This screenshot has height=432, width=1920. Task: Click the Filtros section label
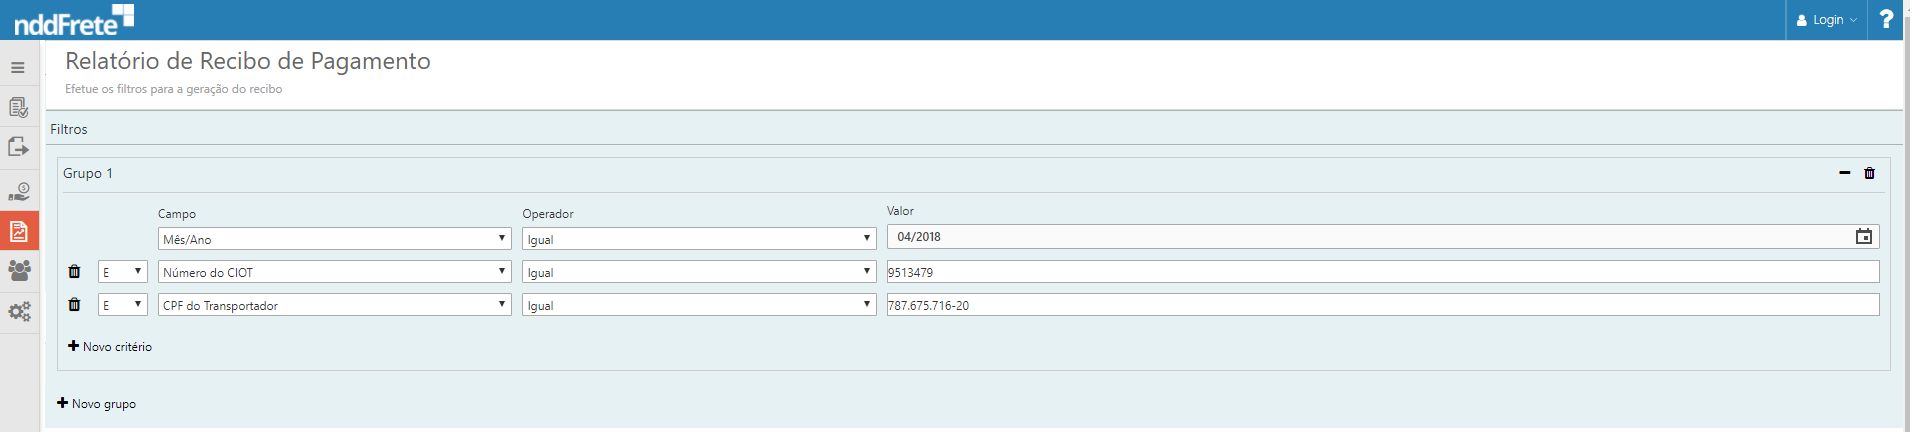(69, 129)
